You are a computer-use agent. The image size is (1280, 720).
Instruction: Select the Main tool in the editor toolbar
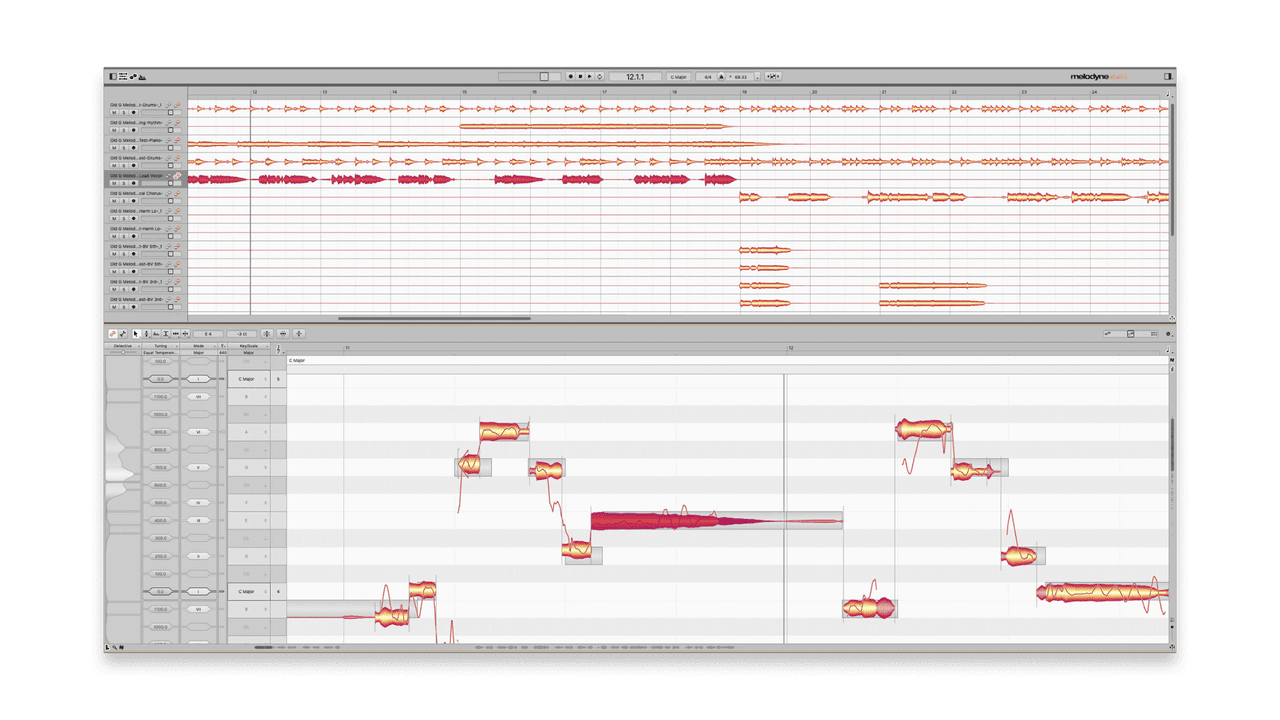click(x=136, y=334)
